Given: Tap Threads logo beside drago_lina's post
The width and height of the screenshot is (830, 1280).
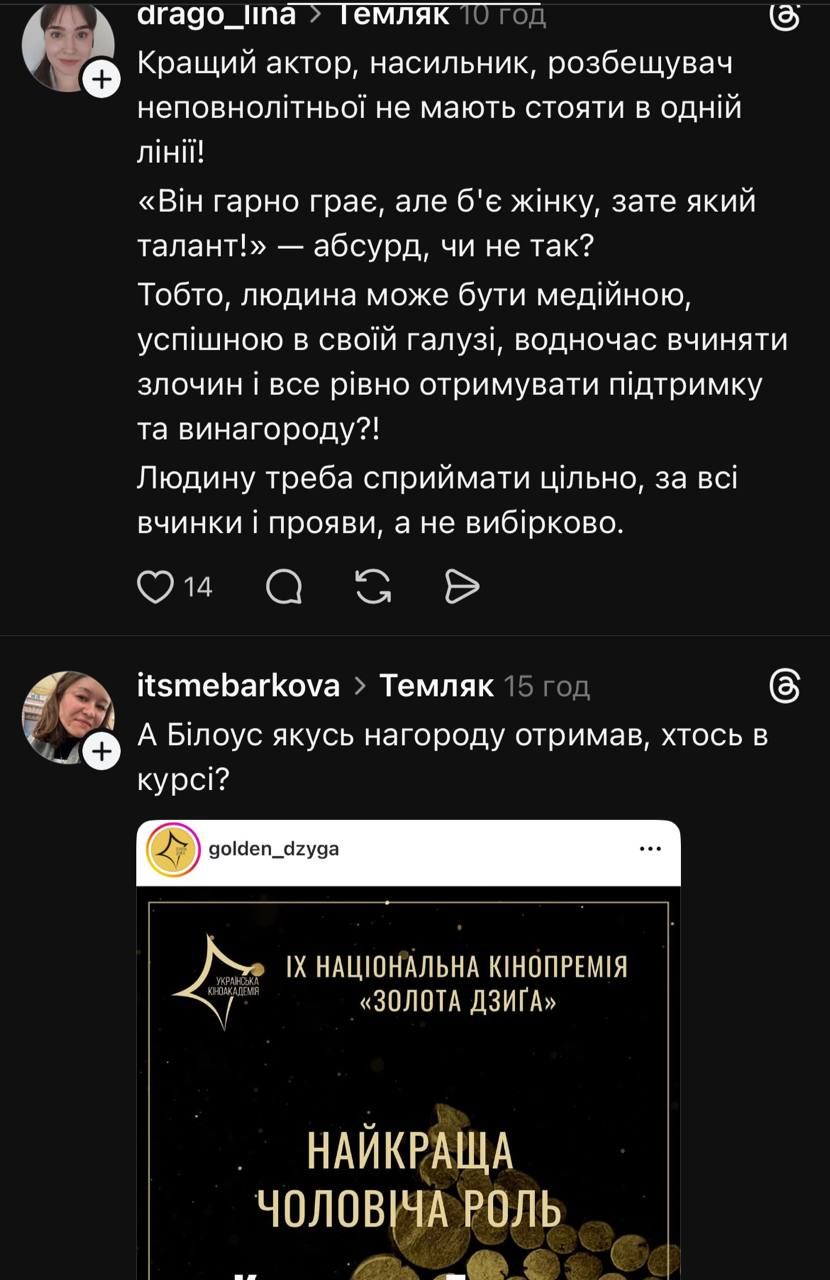Looking at the screenshot, I should click(785, 17).
